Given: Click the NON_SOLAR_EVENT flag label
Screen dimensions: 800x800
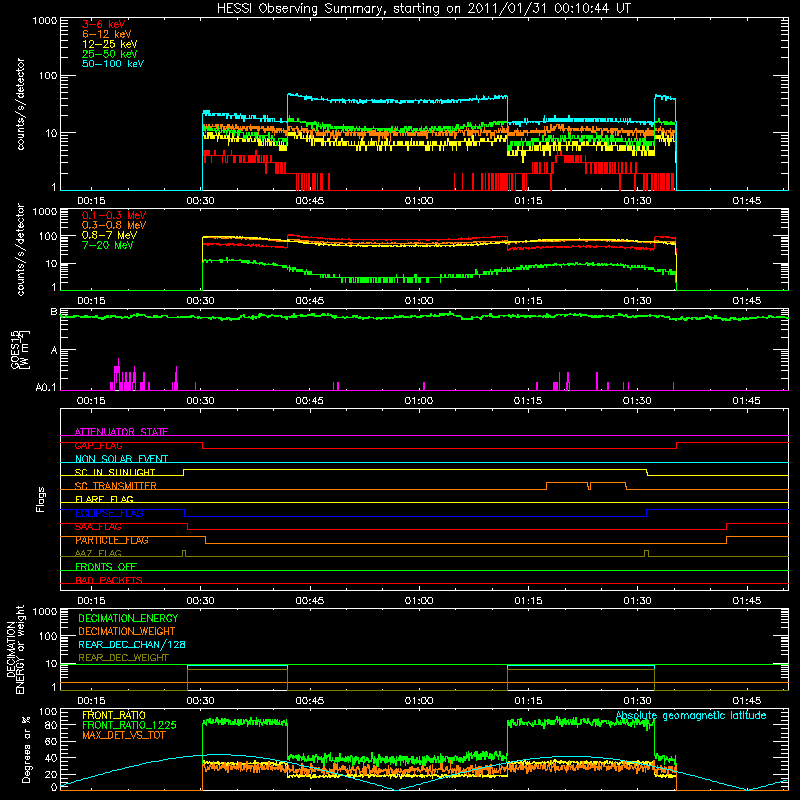Looking at the screenshot, I should pos(121,459).
